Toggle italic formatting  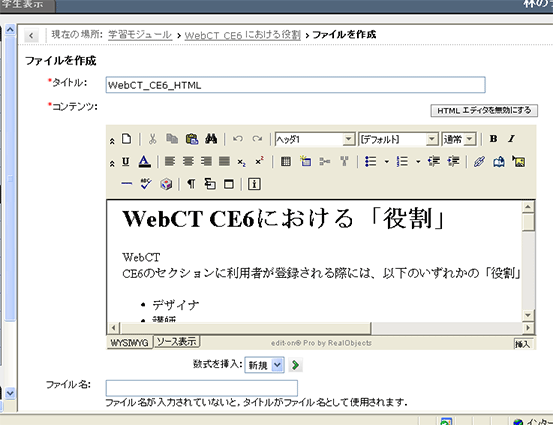[511, 139]
